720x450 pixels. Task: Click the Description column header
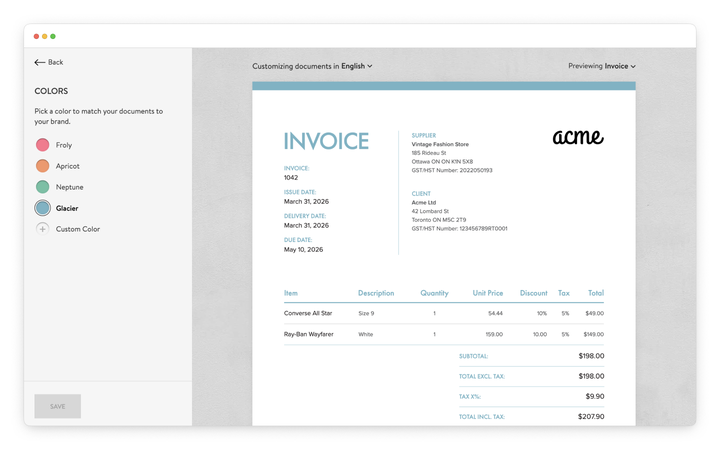coord(376,293)
